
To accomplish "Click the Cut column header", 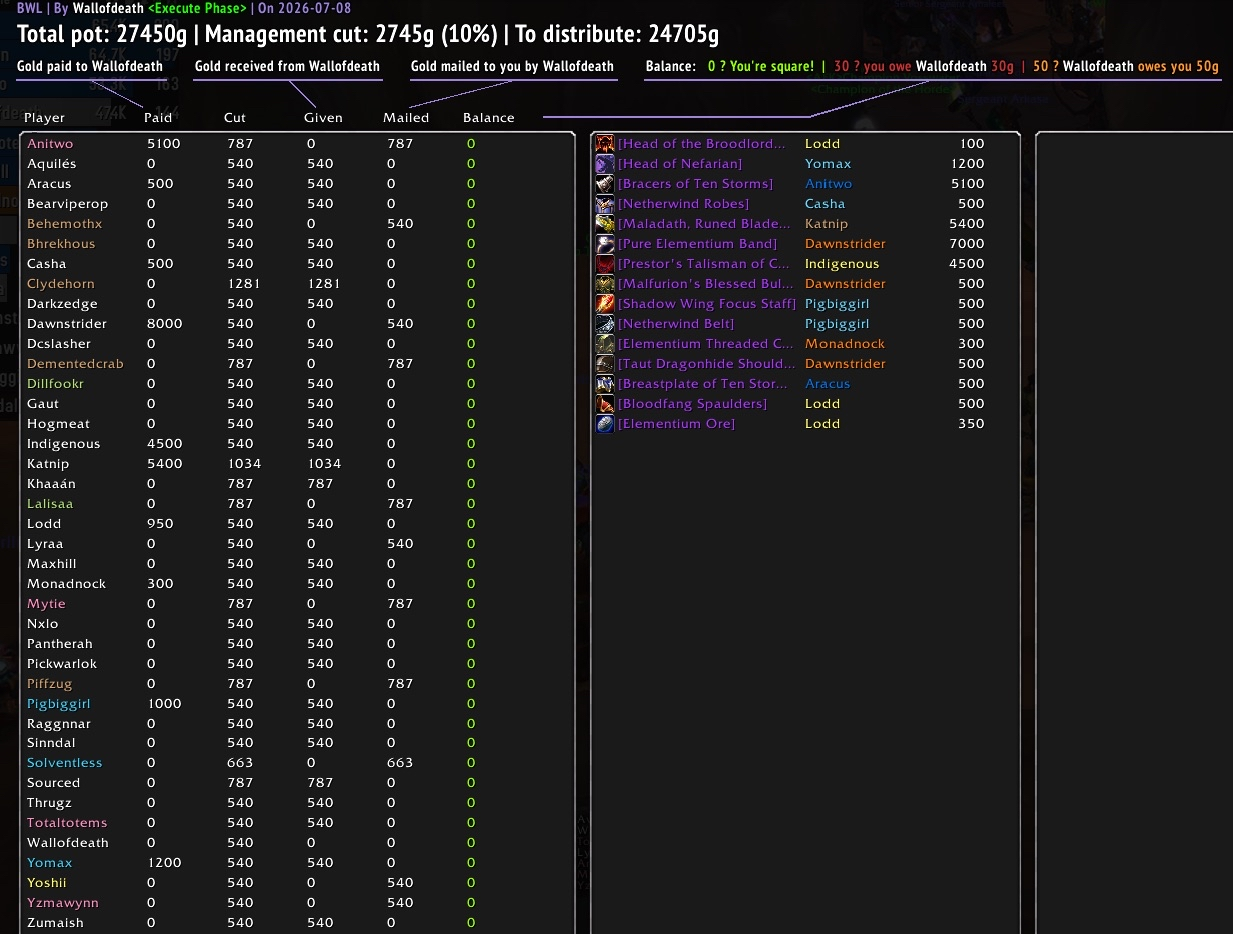I will pyautogui.click(x=235, y=118).
